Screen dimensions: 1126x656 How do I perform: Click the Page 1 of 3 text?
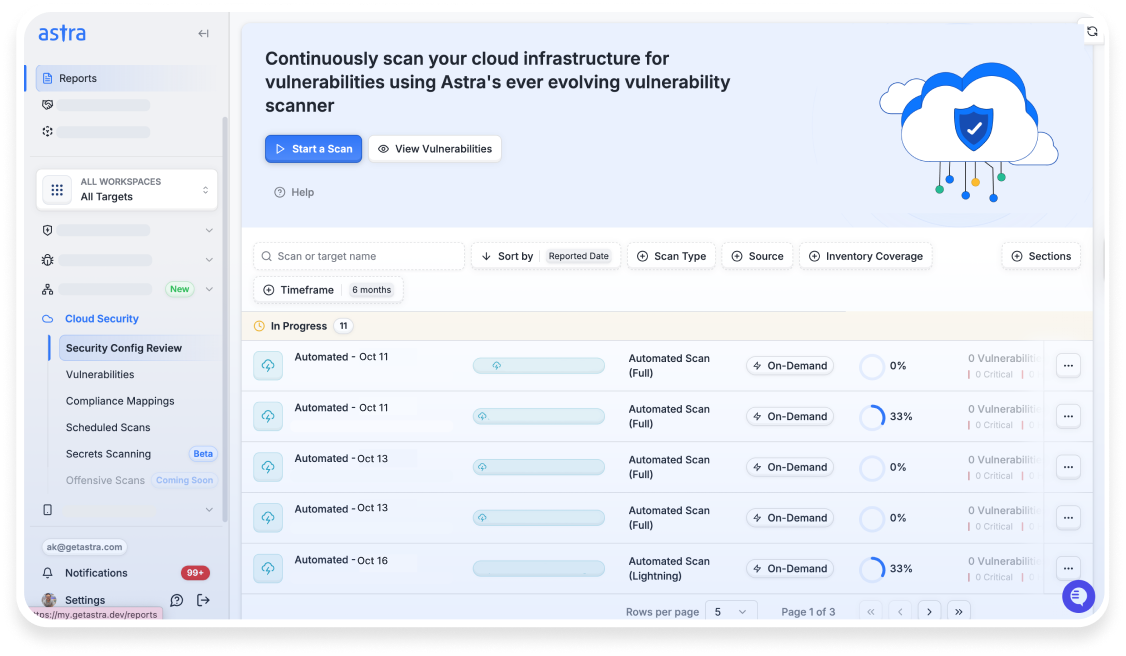[x=808, y=612]
